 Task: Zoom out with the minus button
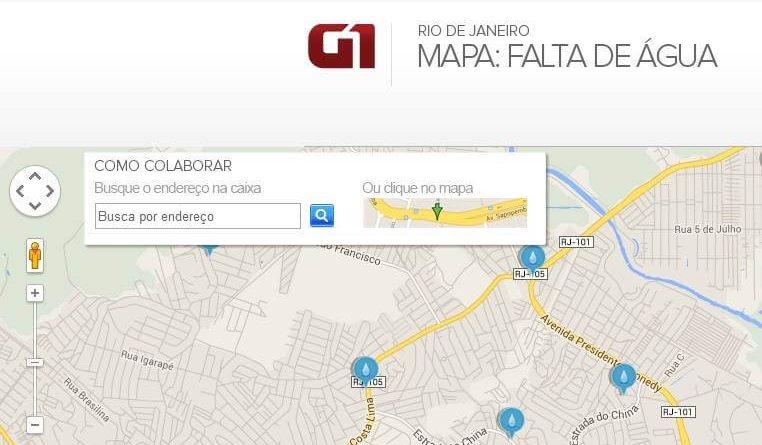35,425
